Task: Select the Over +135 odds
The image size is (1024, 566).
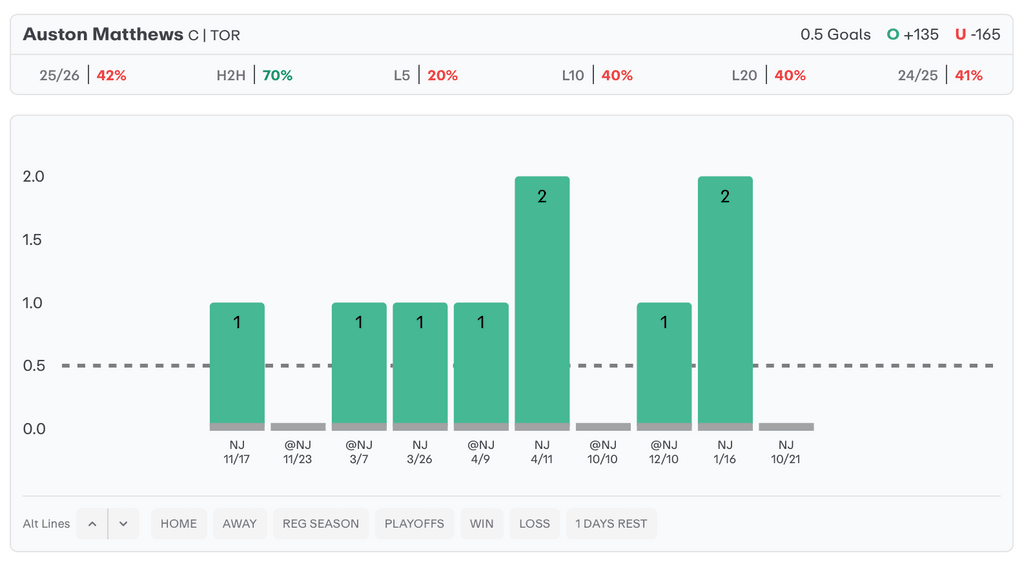Action: pyautogui.click(x=913, y=34)
